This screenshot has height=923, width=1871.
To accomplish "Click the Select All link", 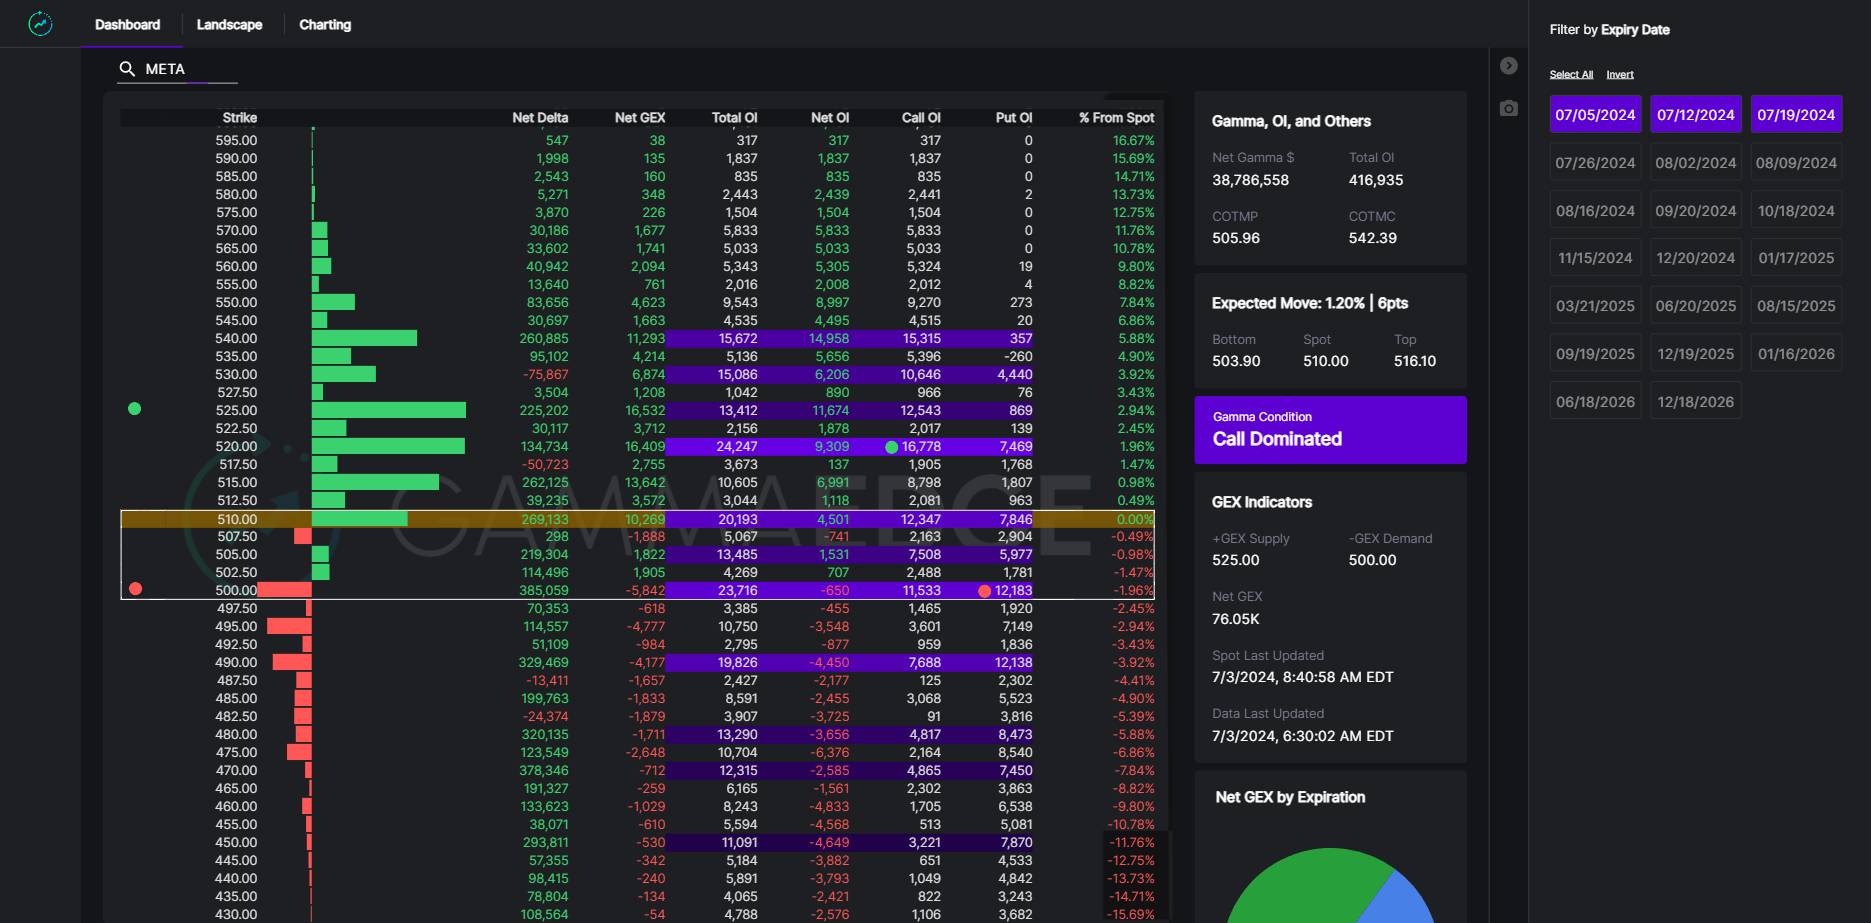I will (1571, 75).
